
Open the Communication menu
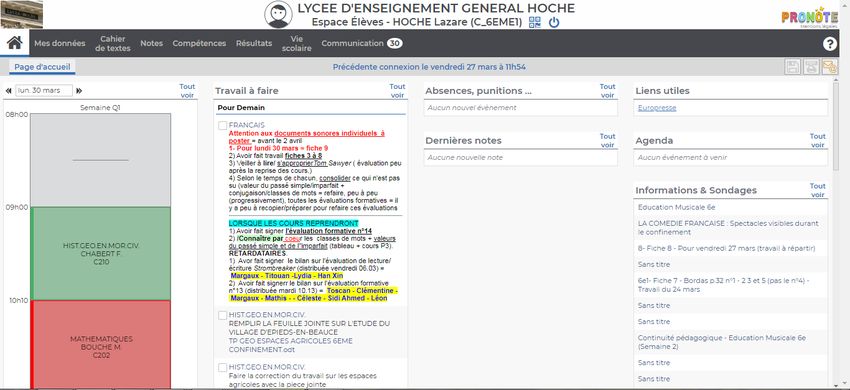click(362, 43)
